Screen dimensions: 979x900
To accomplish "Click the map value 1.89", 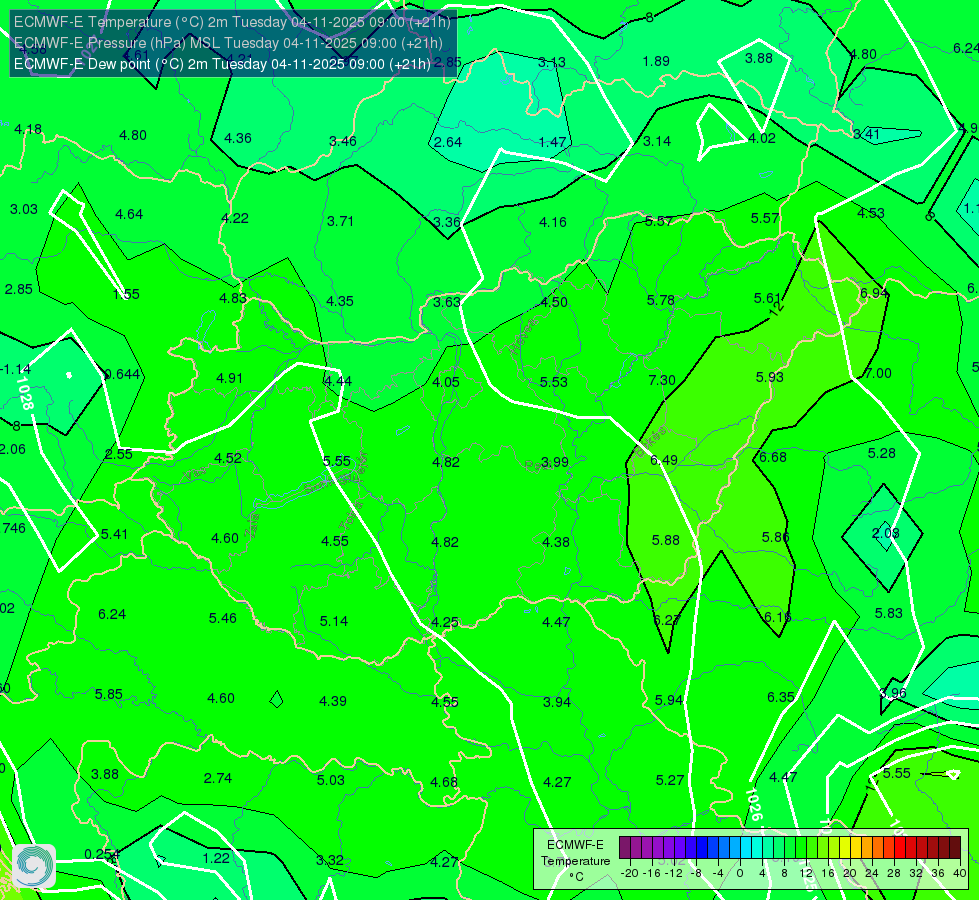I will tap(656, 61).
